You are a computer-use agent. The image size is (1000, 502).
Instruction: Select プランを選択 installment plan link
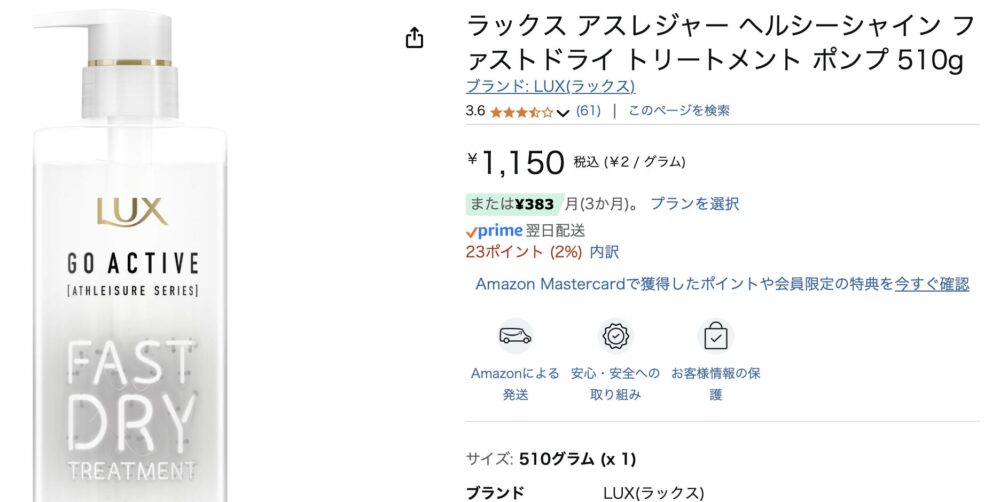(x=695, y=203)
